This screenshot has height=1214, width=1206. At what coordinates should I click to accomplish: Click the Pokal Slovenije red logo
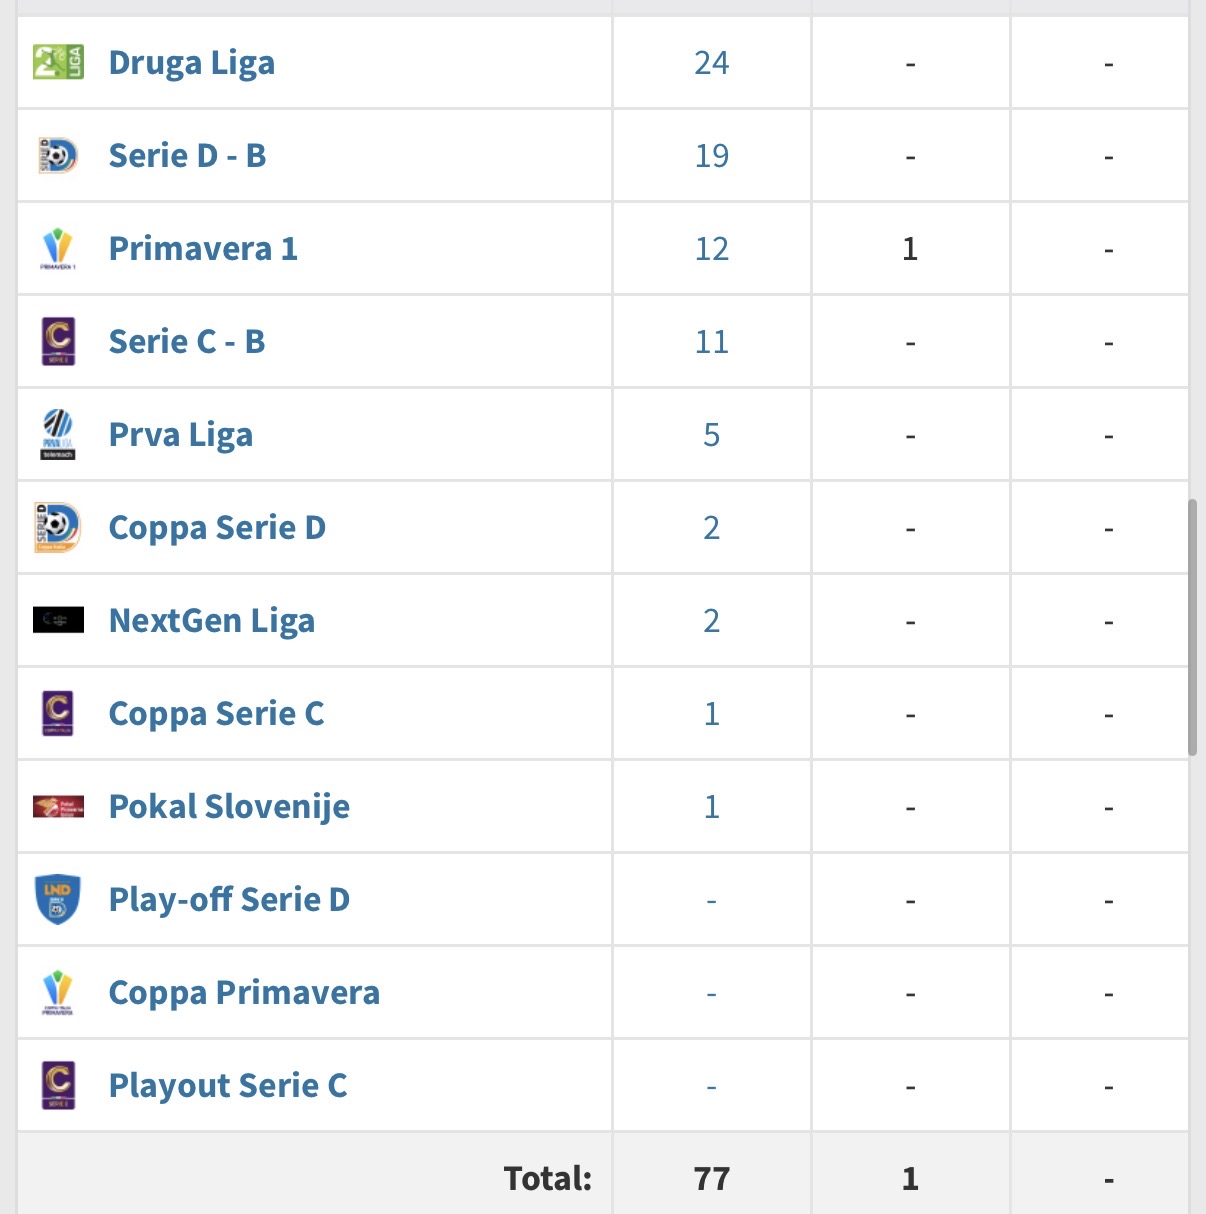click(x=58, y=806)
